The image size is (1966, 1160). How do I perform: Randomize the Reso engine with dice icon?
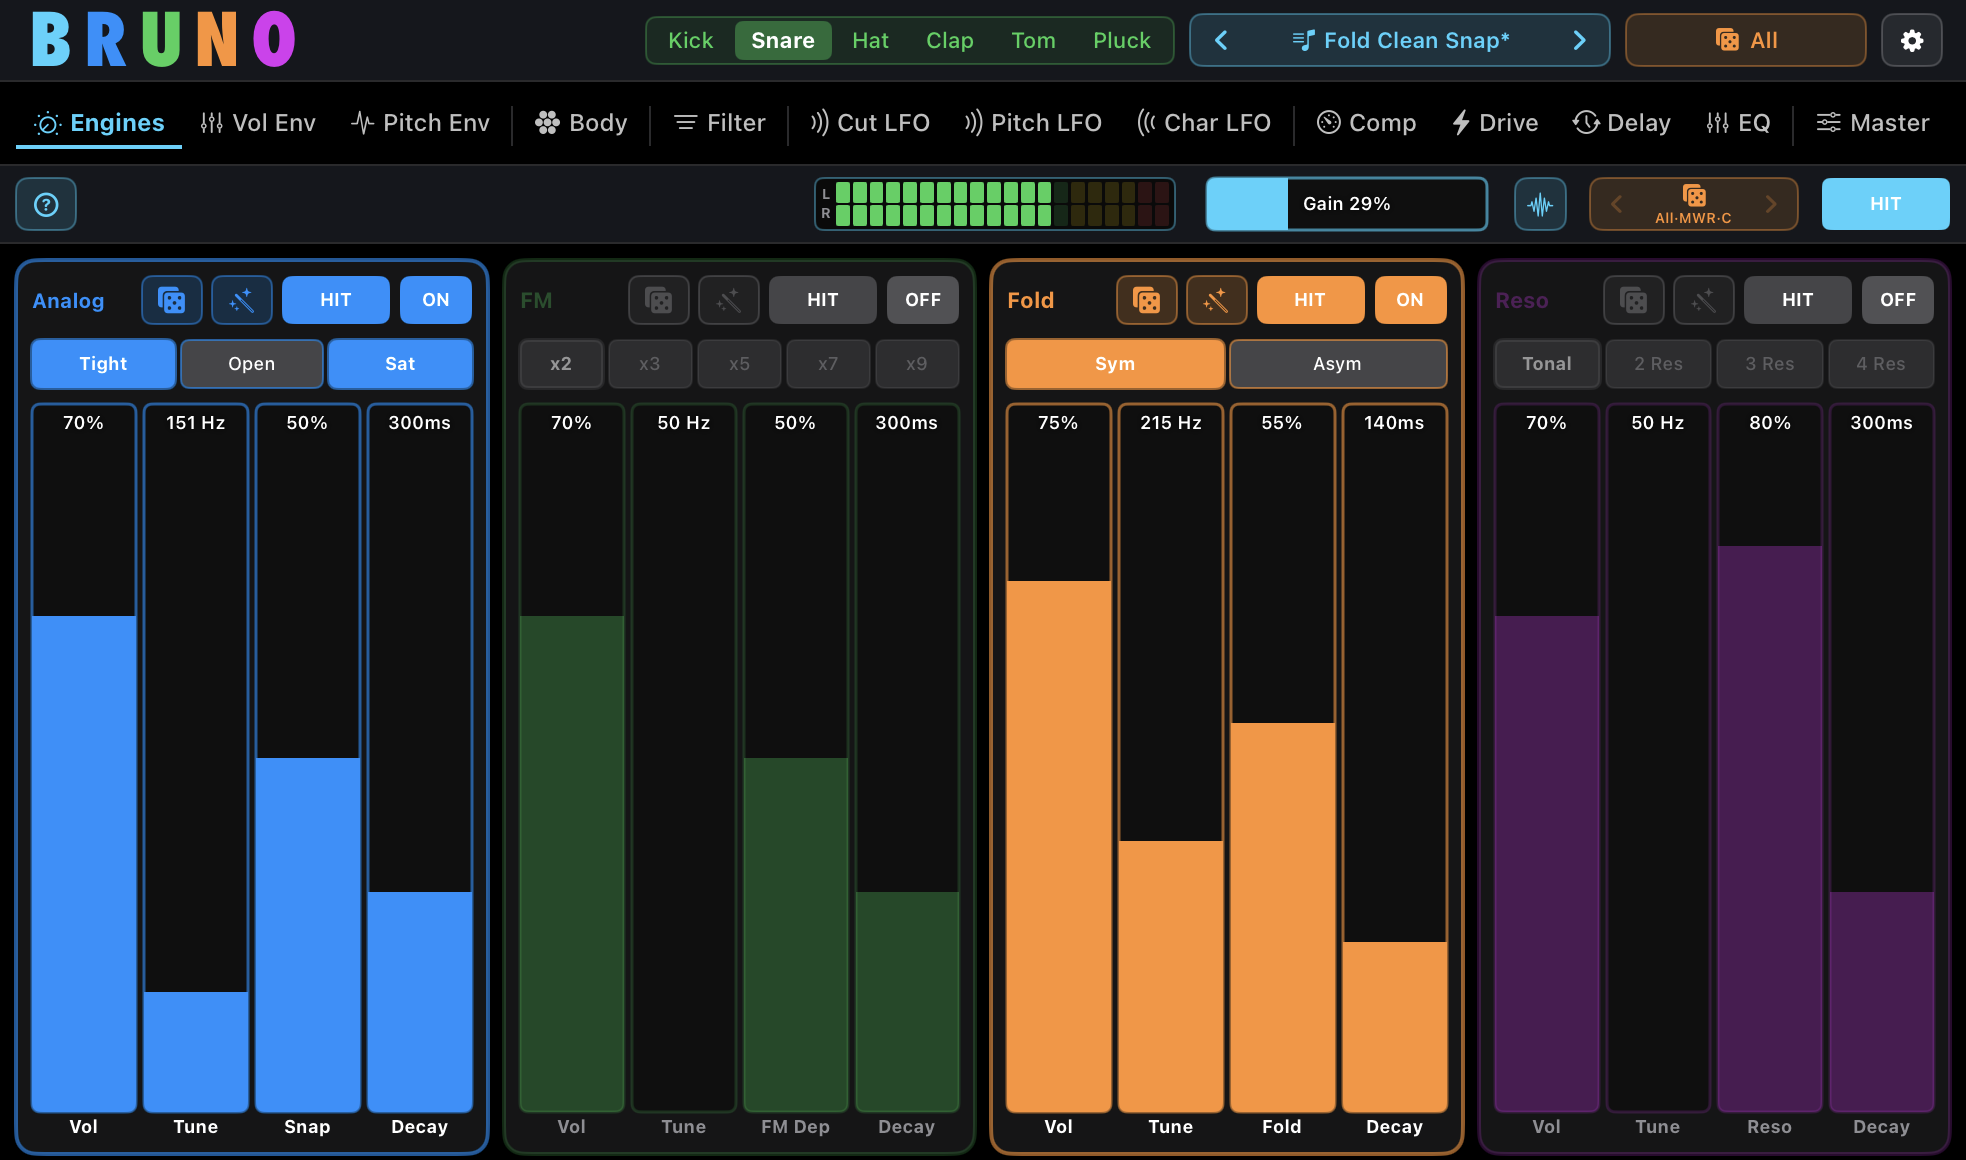[x=1634, y=300]
